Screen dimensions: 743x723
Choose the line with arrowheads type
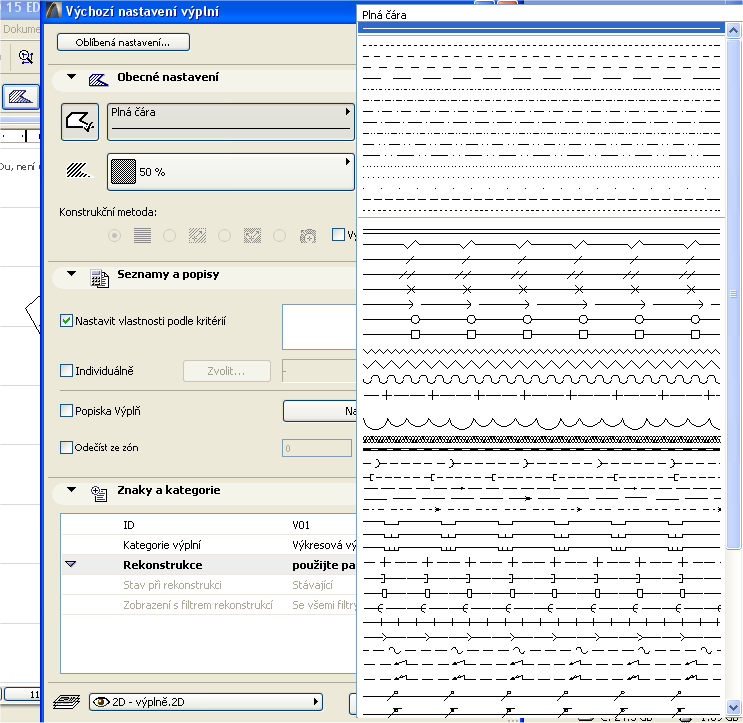542,304
